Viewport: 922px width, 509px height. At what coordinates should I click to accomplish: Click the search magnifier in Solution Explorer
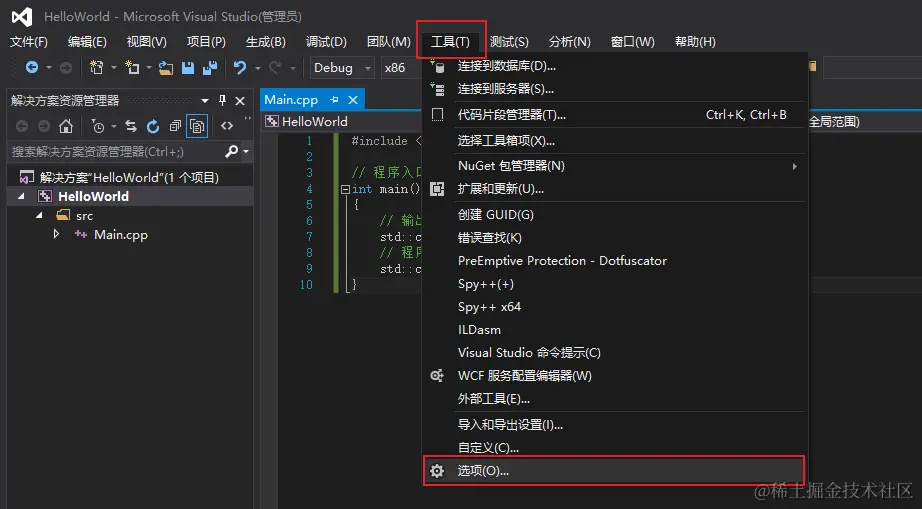(232, 152)
